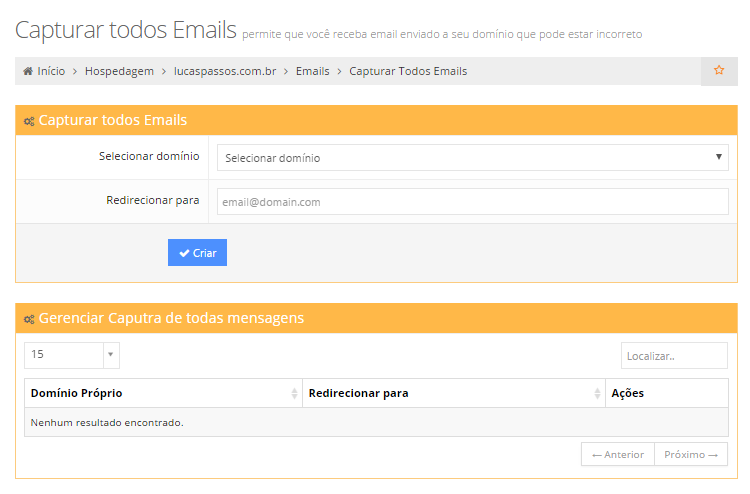Go to Hospedagem in breadcrumb

coord(119,72)
